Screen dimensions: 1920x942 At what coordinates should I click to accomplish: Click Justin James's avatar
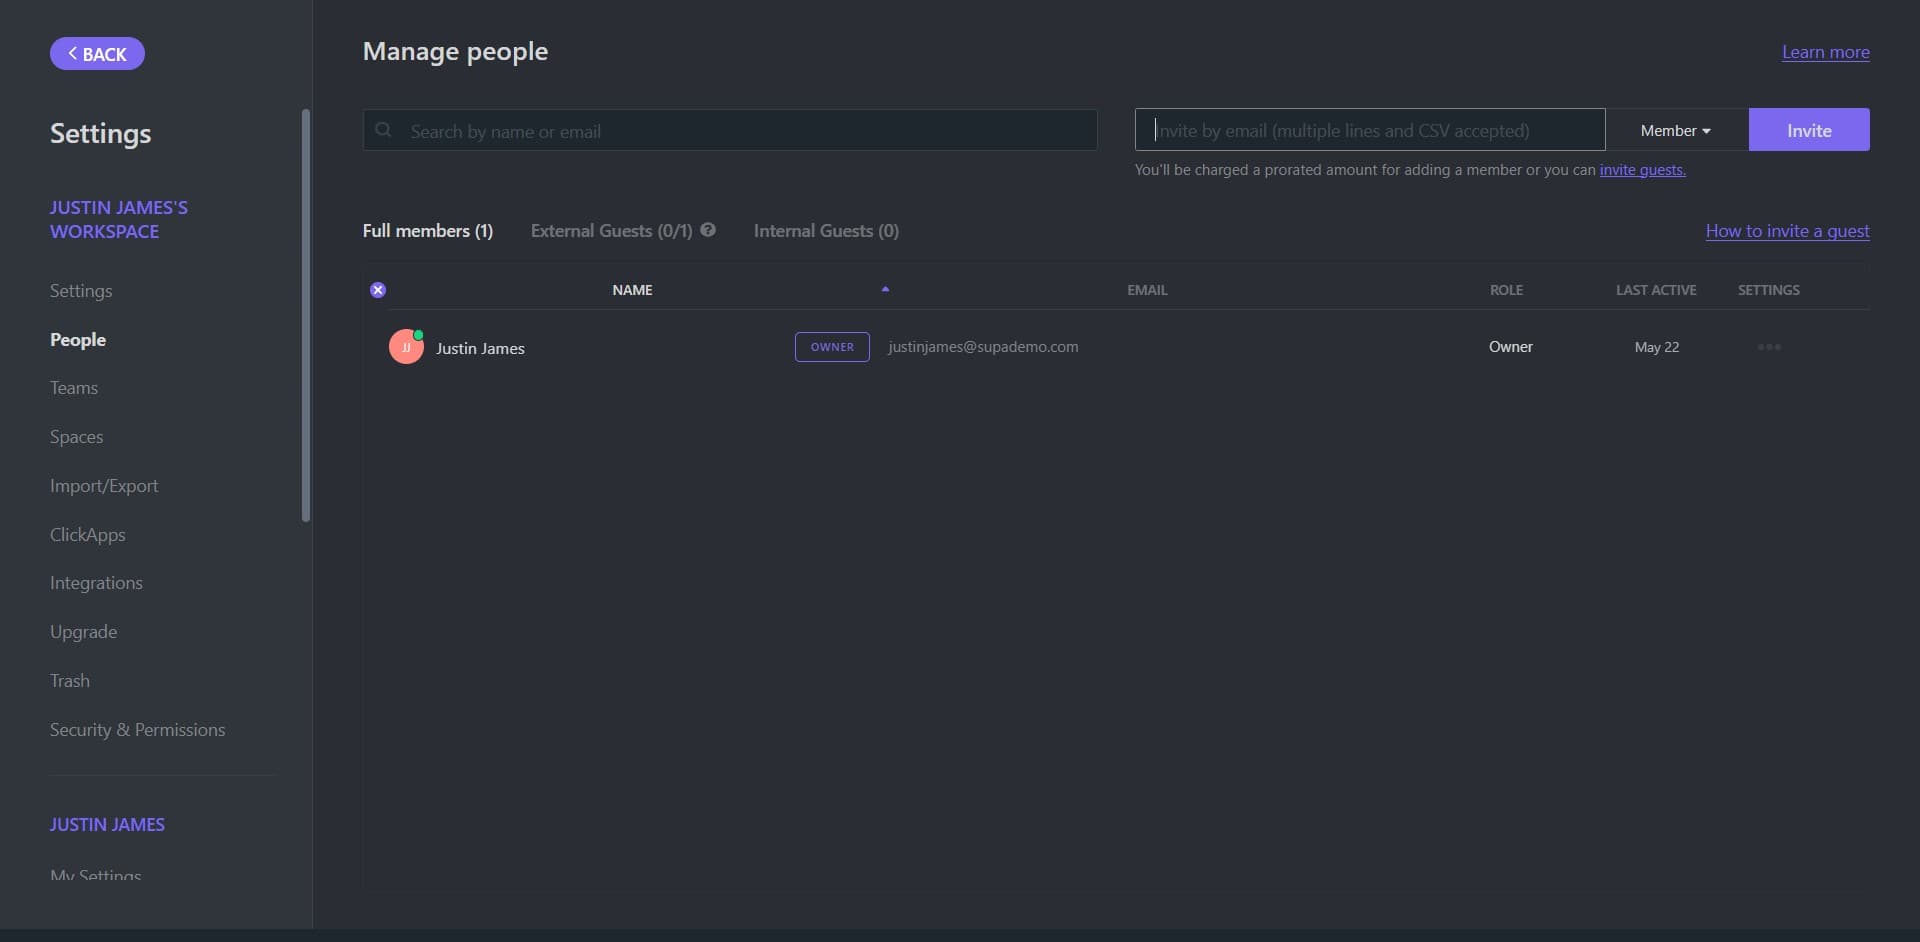pos(406,347)
